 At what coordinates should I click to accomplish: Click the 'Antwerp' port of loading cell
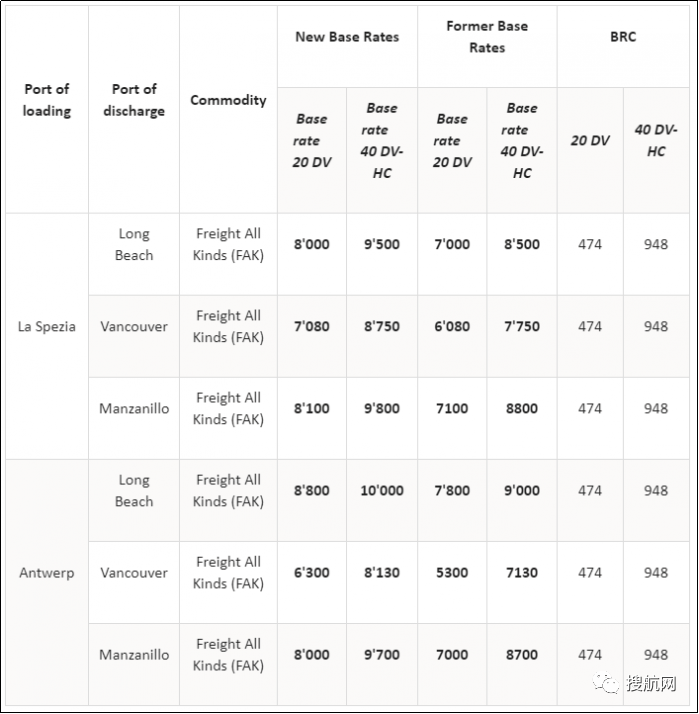pos(47,573)
